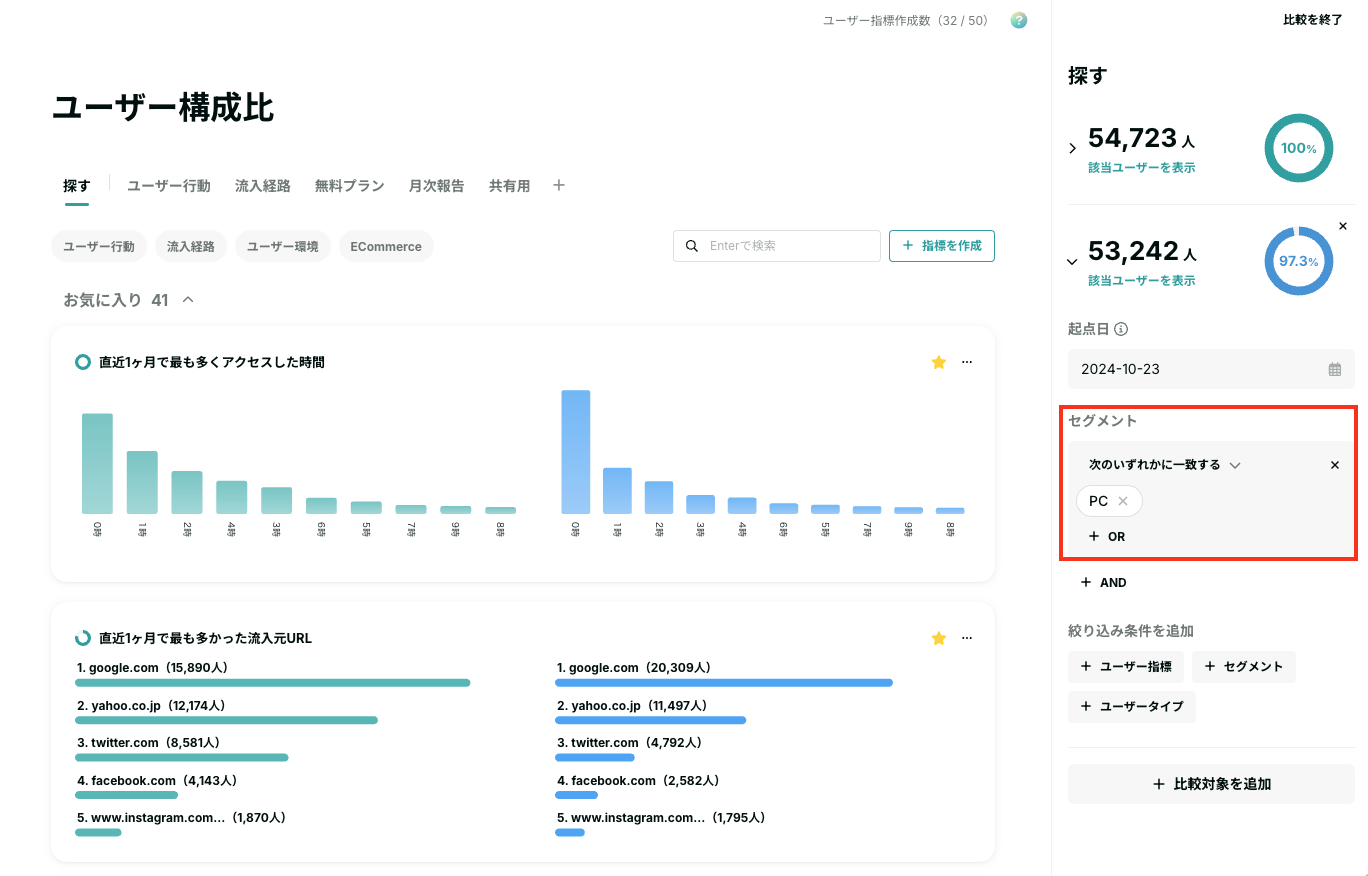Viewport: 1368px width, 876px height.
Task: Add an AND condition
Action: coord(1104,583)
